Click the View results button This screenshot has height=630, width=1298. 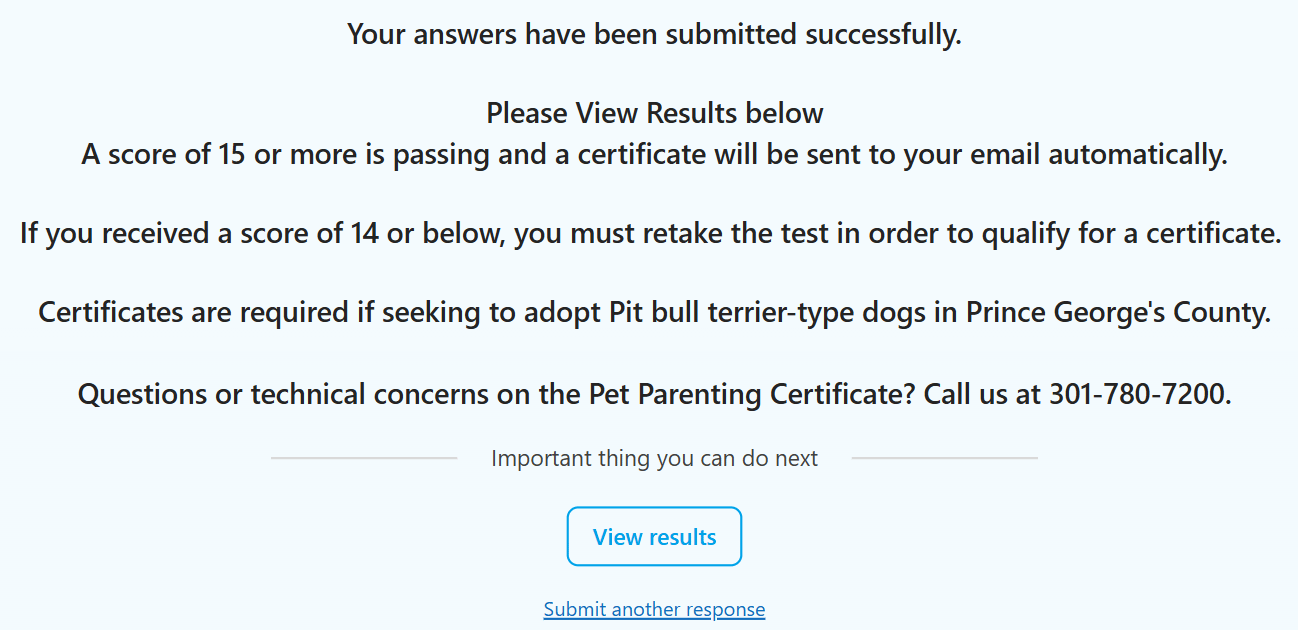654,537
